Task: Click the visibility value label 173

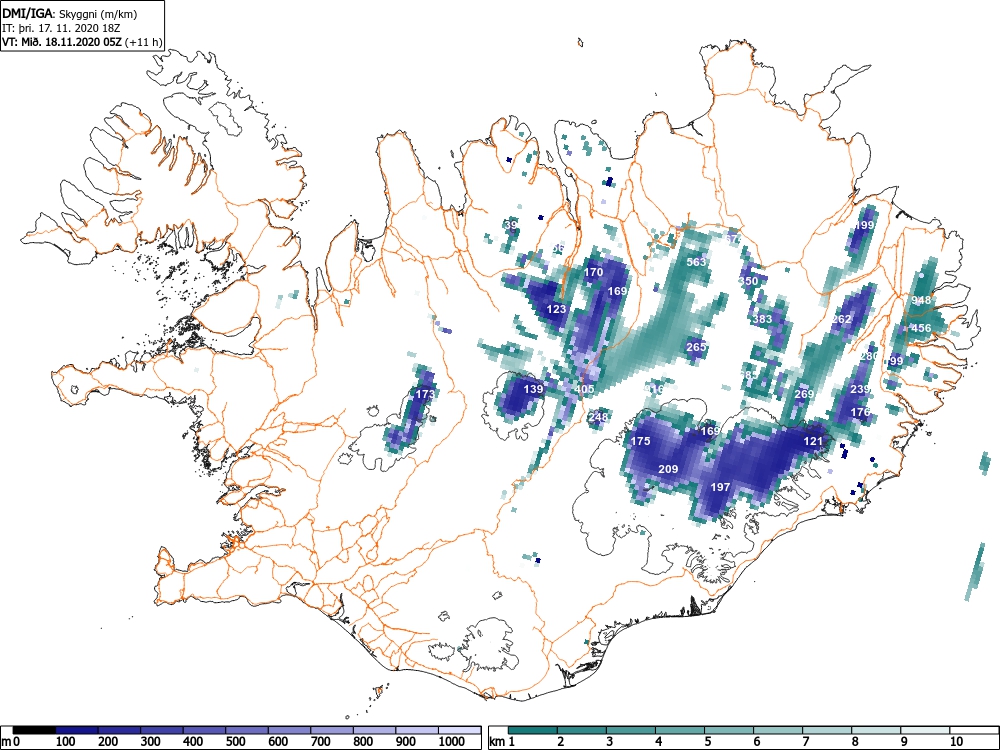Action: [x=425, y=394]
